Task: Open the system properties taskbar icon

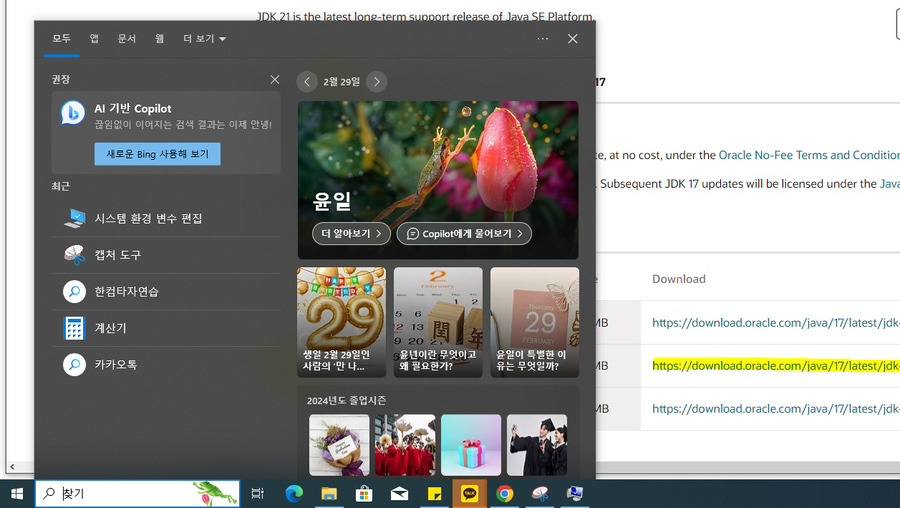Action: pyautogui.click(x=575, y=494)
